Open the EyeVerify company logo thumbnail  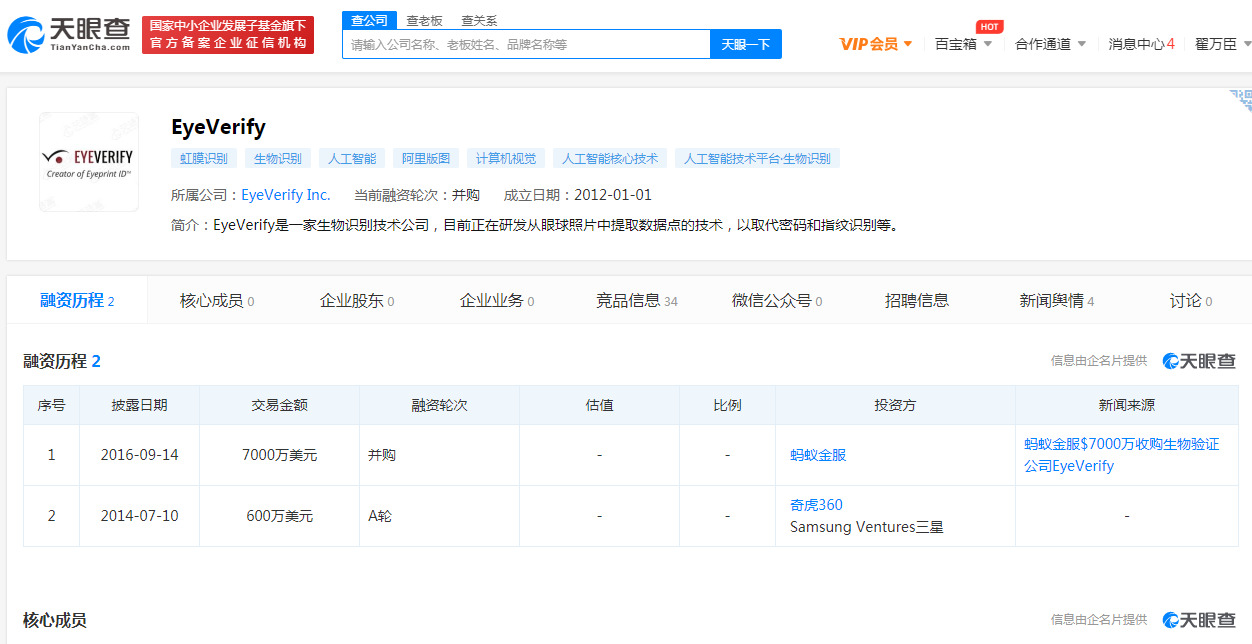pos(89,162)
